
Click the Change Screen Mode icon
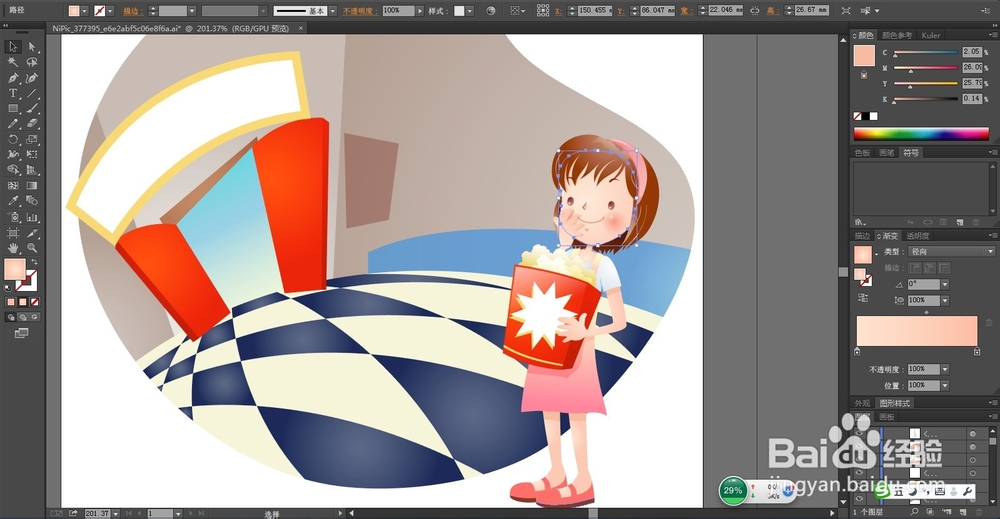coord(21,333)
